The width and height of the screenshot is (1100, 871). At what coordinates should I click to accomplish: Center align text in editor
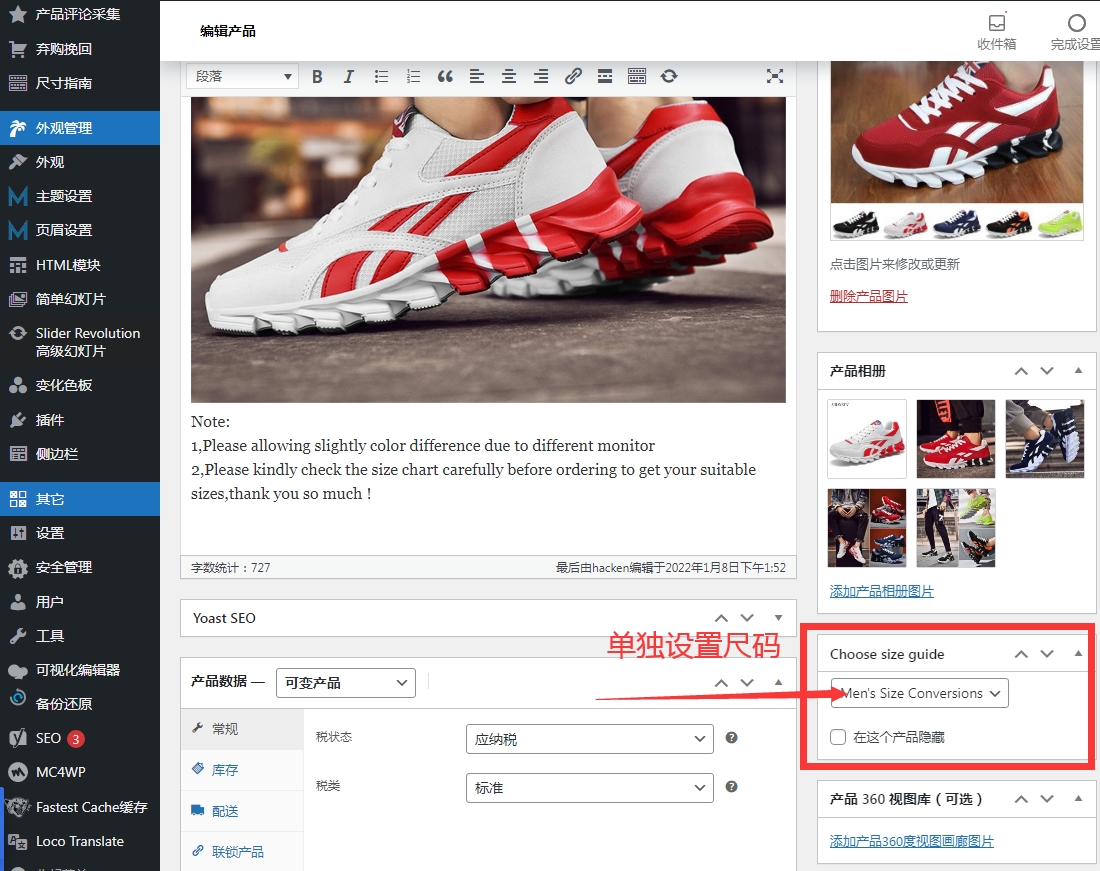[509, 76]
